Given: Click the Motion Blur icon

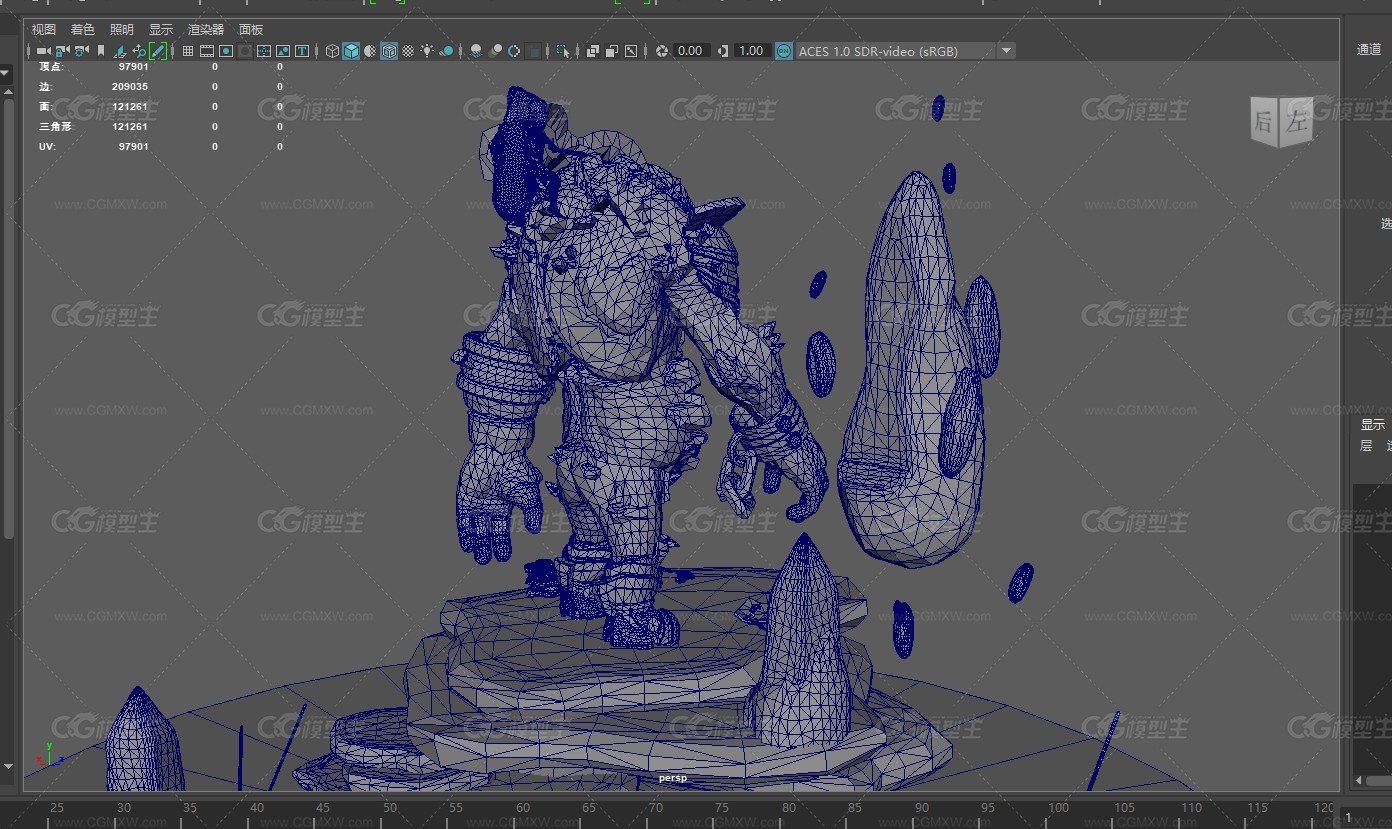Looking at the screenshot, I should [495, 51].
